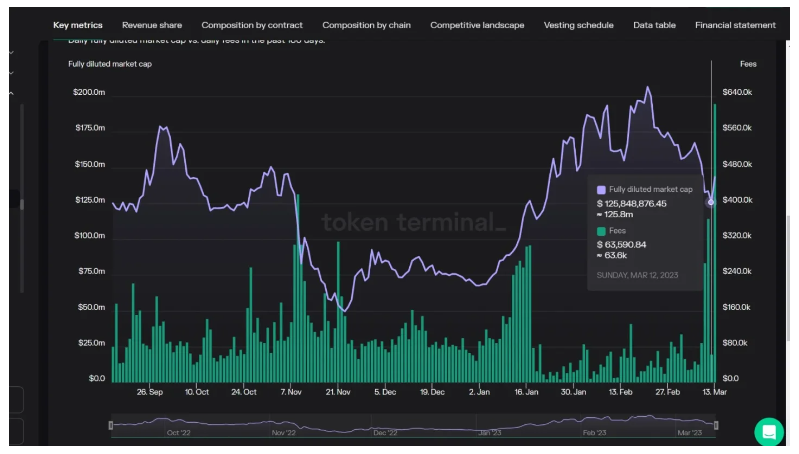Click the '27. Feb' x-axis label
The height and width of the screenshot is (454, 799).
pyautogui.click(x=668, y=392)
